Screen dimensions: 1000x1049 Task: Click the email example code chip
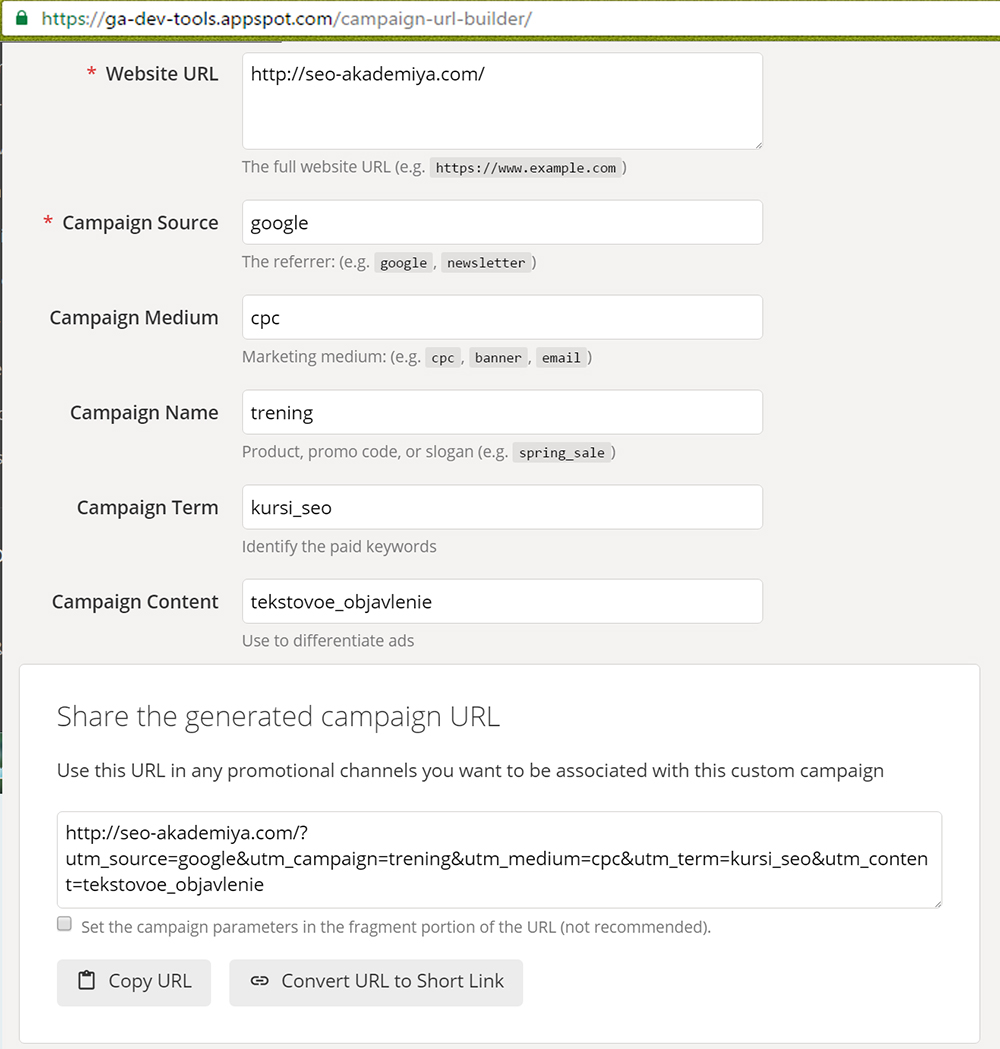click(x=561, y=358)
